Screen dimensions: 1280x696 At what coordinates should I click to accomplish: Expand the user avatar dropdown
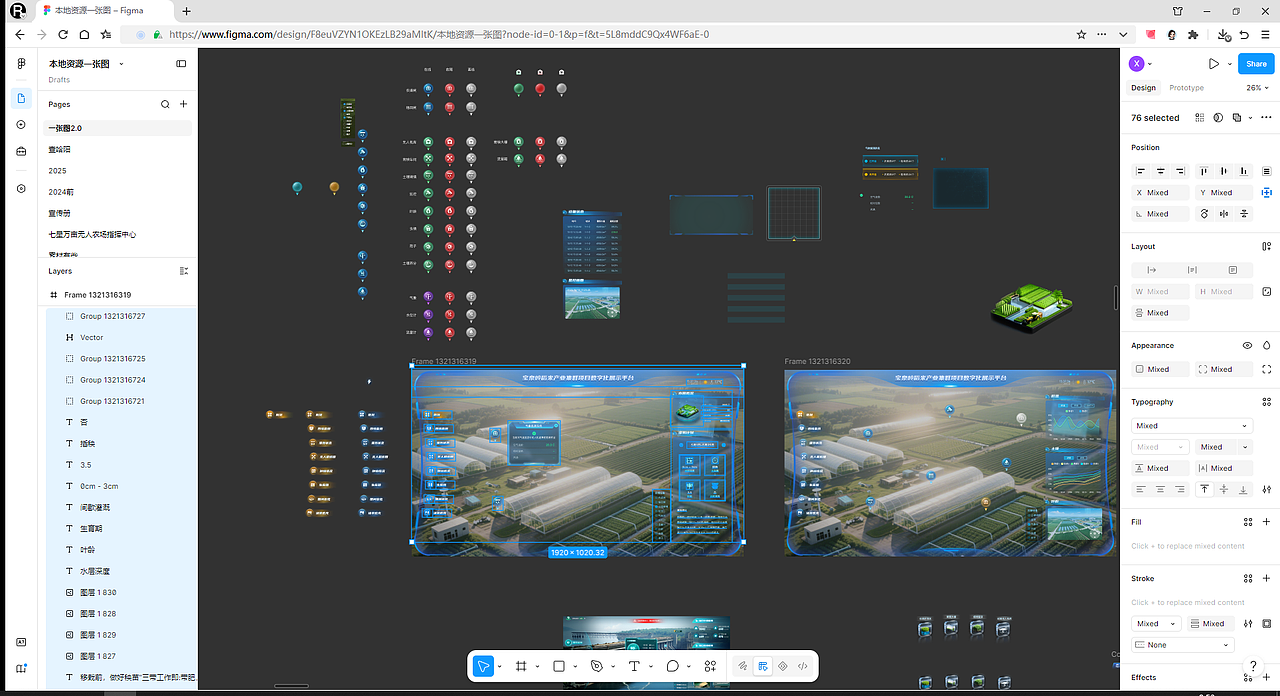point(1150,64)
